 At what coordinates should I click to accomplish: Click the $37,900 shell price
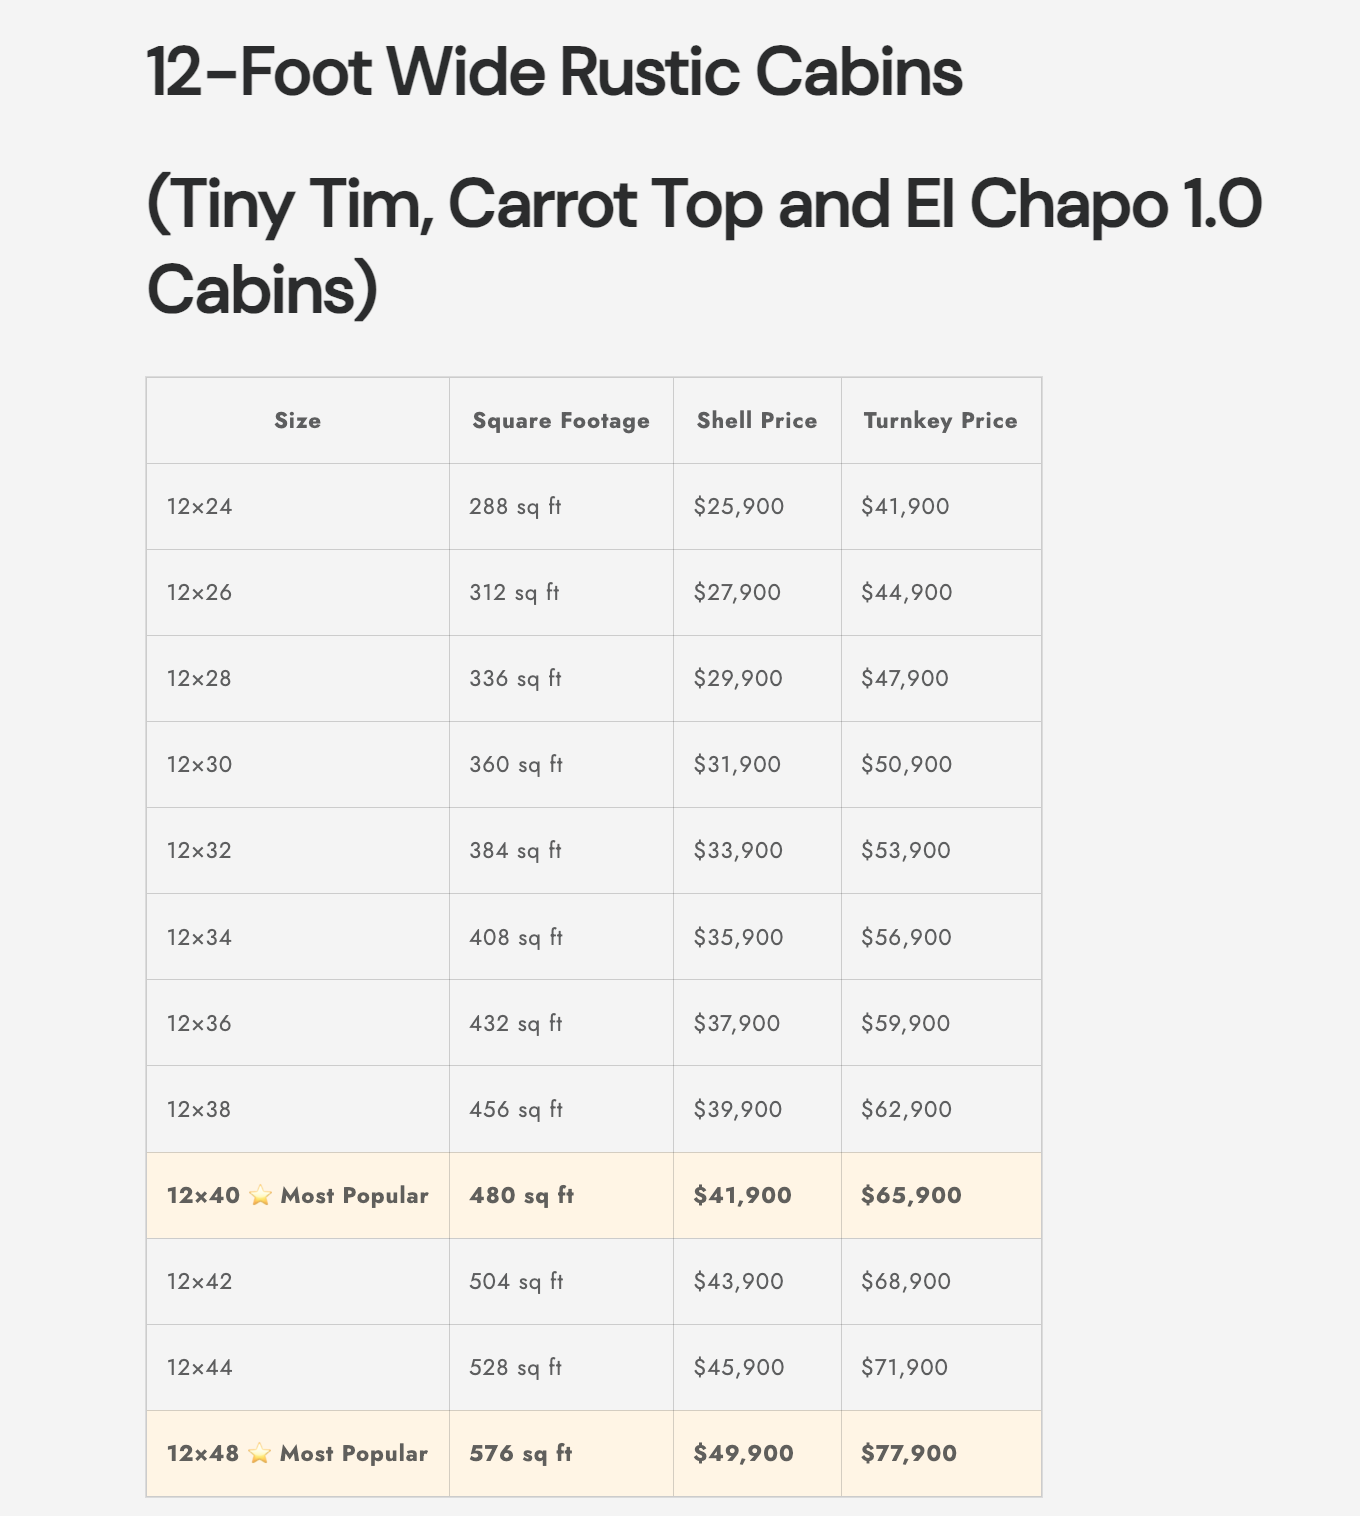click(737, 1023)
